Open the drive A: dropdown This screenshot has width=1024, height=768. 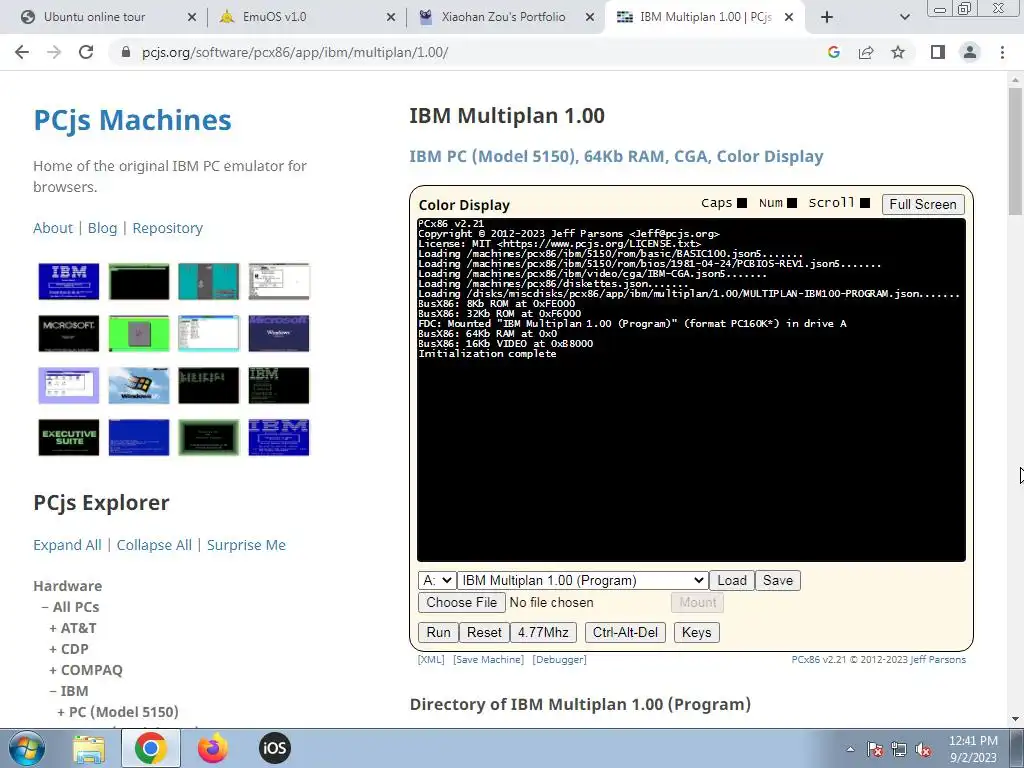point(436,580)
